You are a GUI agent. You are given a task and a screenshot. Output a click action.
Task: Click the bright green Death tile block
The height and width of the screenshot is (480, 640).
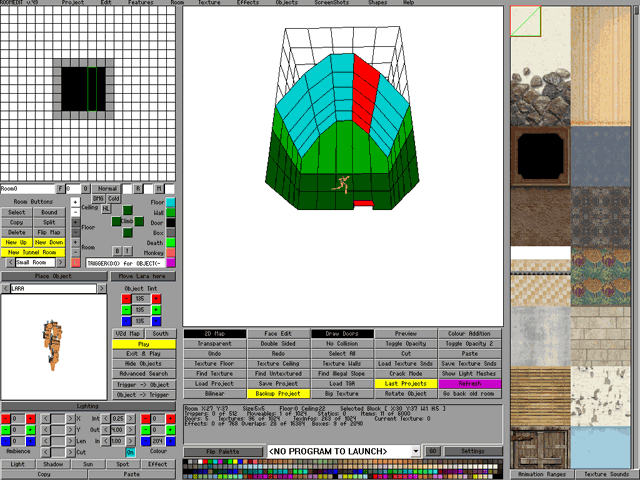[171, 242]
